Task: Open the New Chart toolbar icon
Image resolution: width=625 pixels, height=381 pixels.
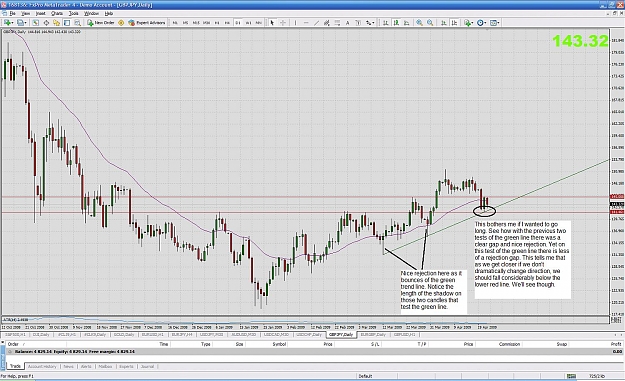Action: point(8,23)
